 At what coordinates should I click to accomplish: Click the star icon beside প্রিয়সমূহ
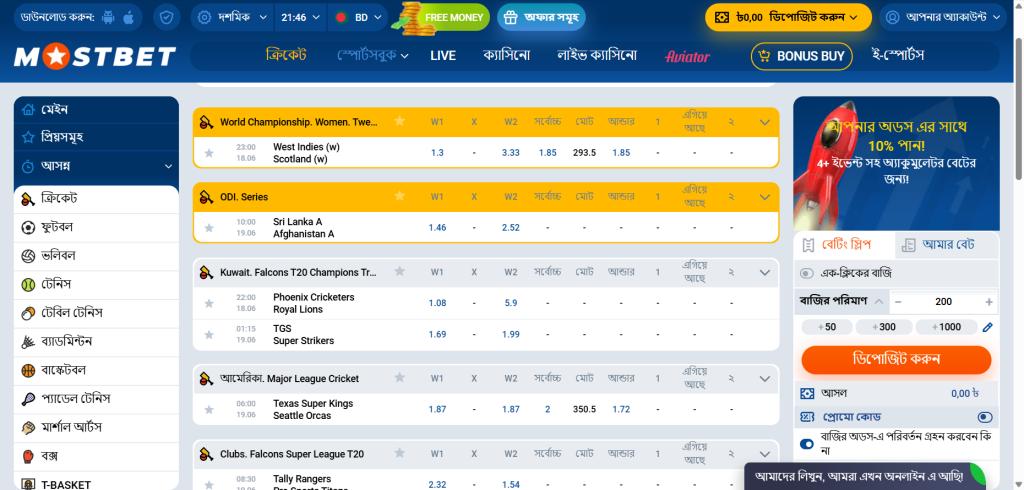(28, 138)
